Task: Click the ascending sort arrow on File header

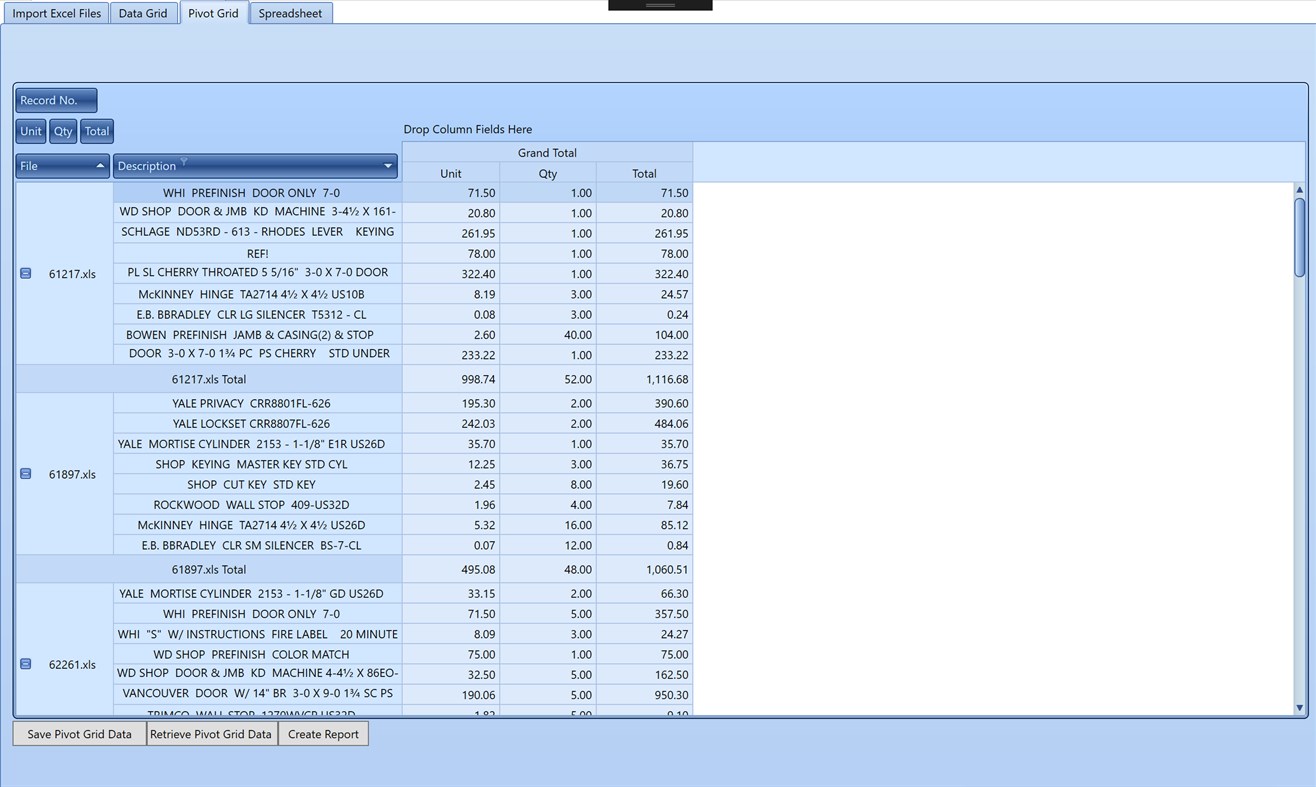Action: click(x=99, y=166)
